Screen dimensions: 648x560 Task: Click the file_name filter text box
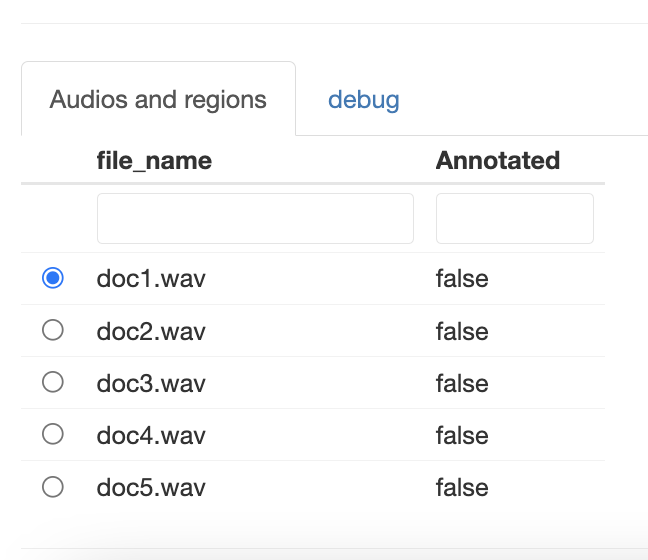pyautogui.click(x=255, y=218)
